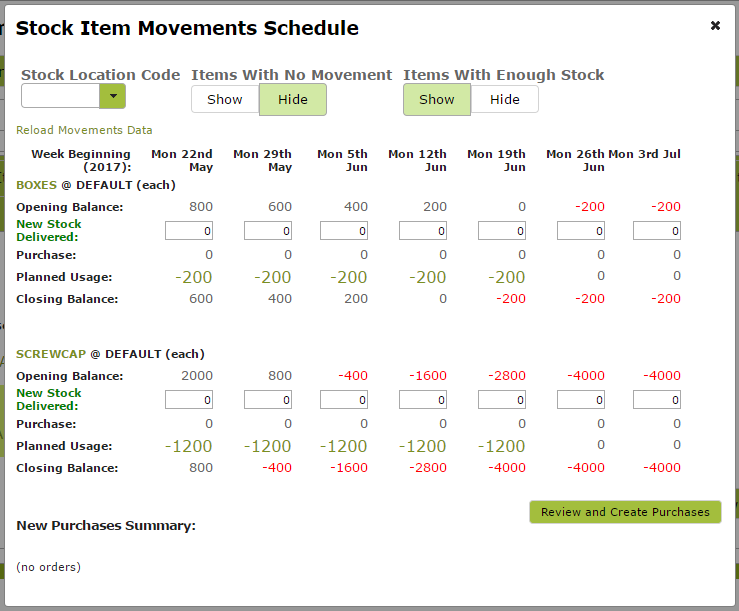Edit SCREWCAP New Stock Delivered for 5th Jun
Viewport: 739px width, 611px height.
coord(344,400)
